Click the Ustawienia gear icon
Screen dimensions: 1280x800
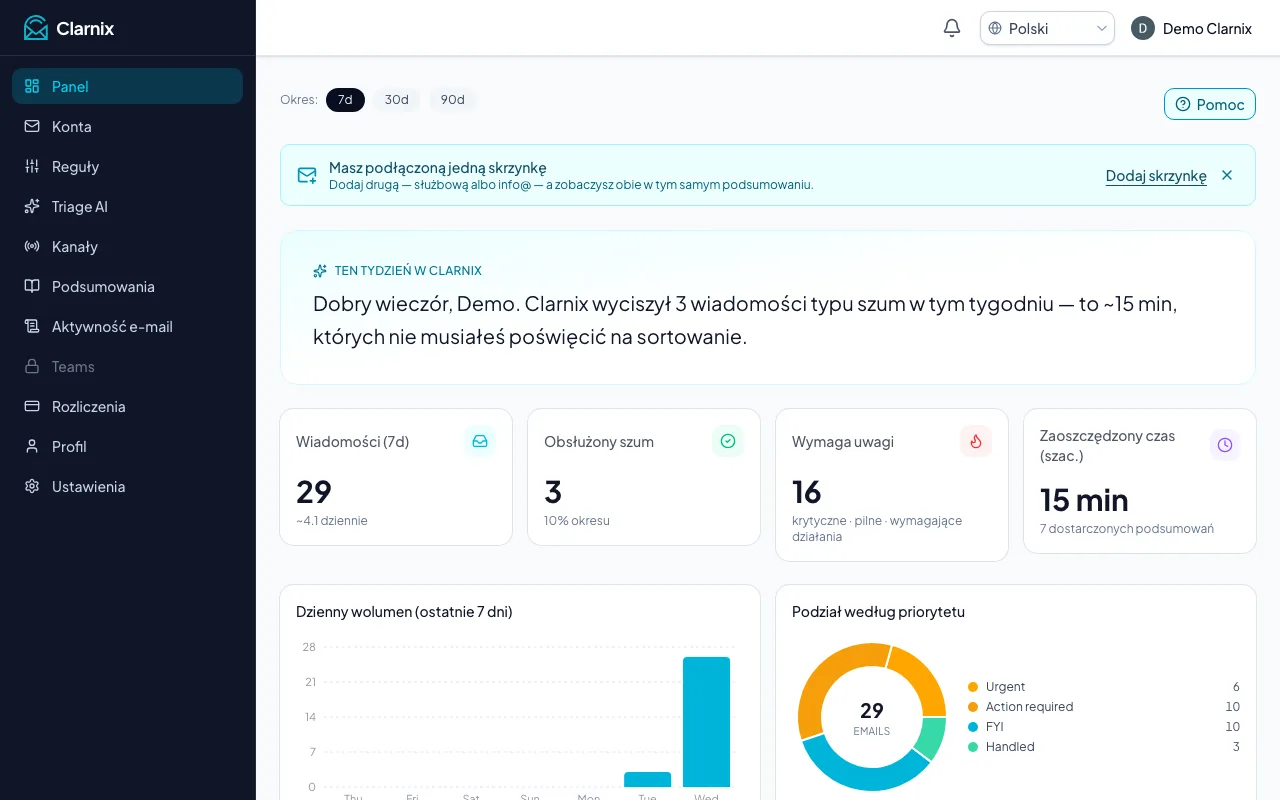click(x=32, y=486)
